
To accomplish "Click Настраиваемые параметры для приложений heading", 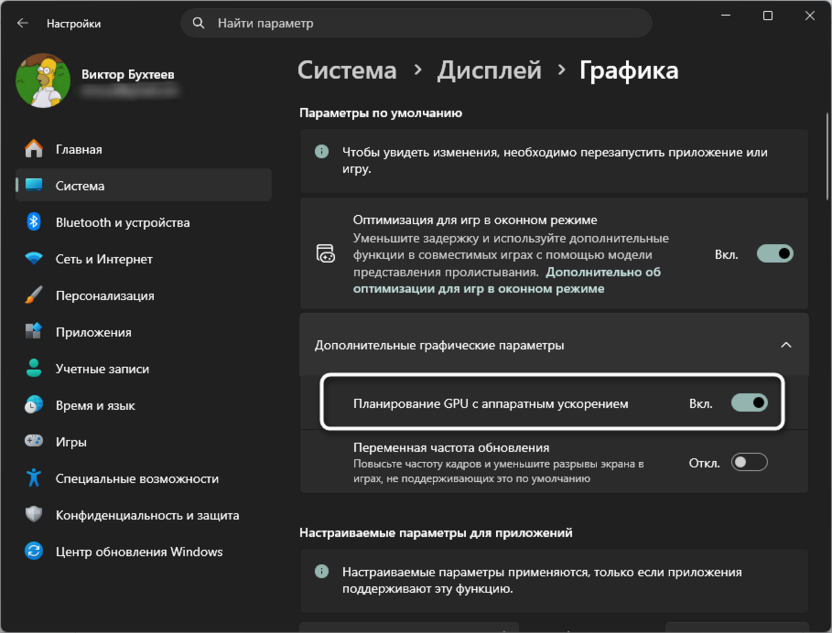I will point(436,532).
